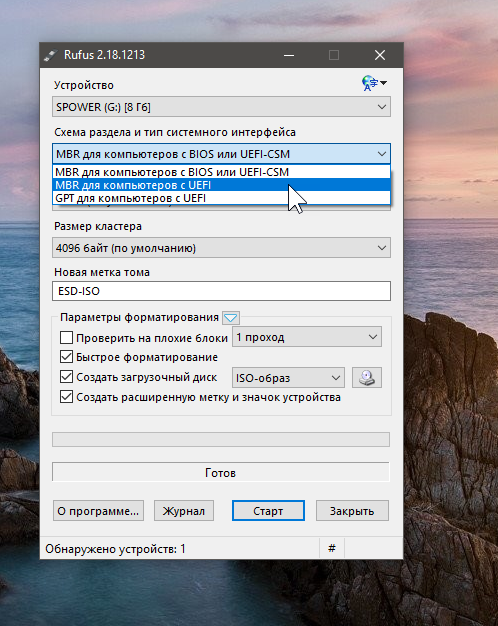Open the device dropdown SPOWER (G:)
Screen dimensions: 498x626
point(221,107)
